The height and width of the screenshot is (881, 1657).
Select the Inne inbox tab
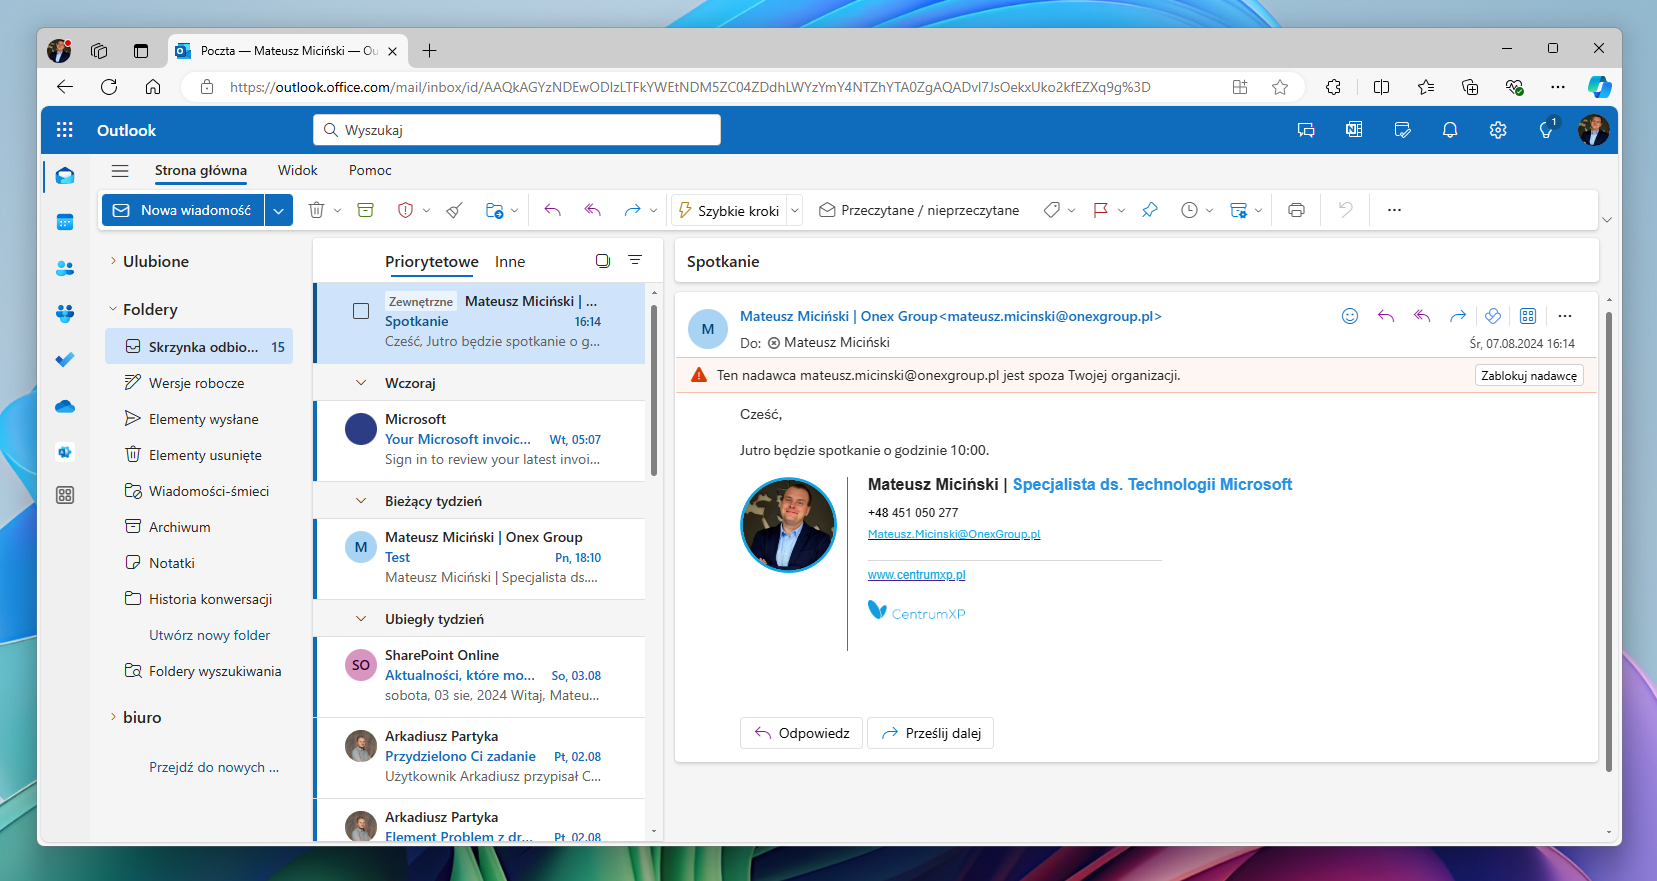510,261
